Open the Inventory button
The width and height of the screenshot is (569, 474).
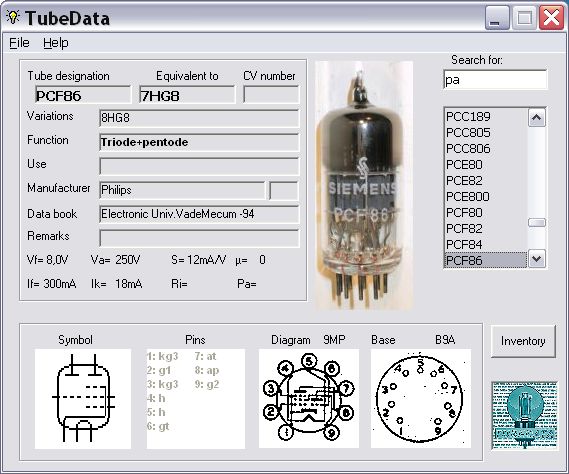pos(523,341)
